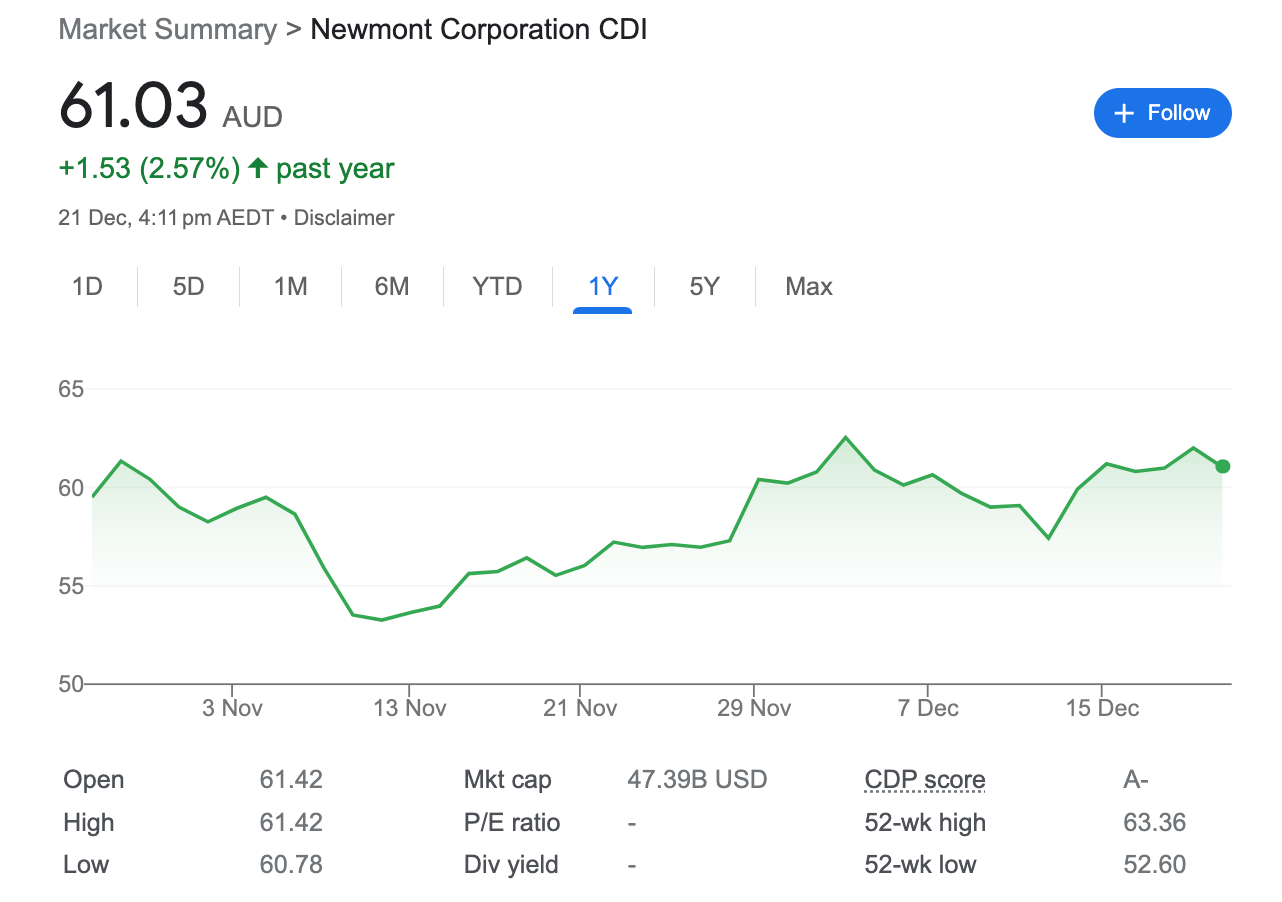This screenshot has height=902, width=1282.
Task: Click the 60 y-axis label
Action: pyautogui.click(x=72, y=487)
